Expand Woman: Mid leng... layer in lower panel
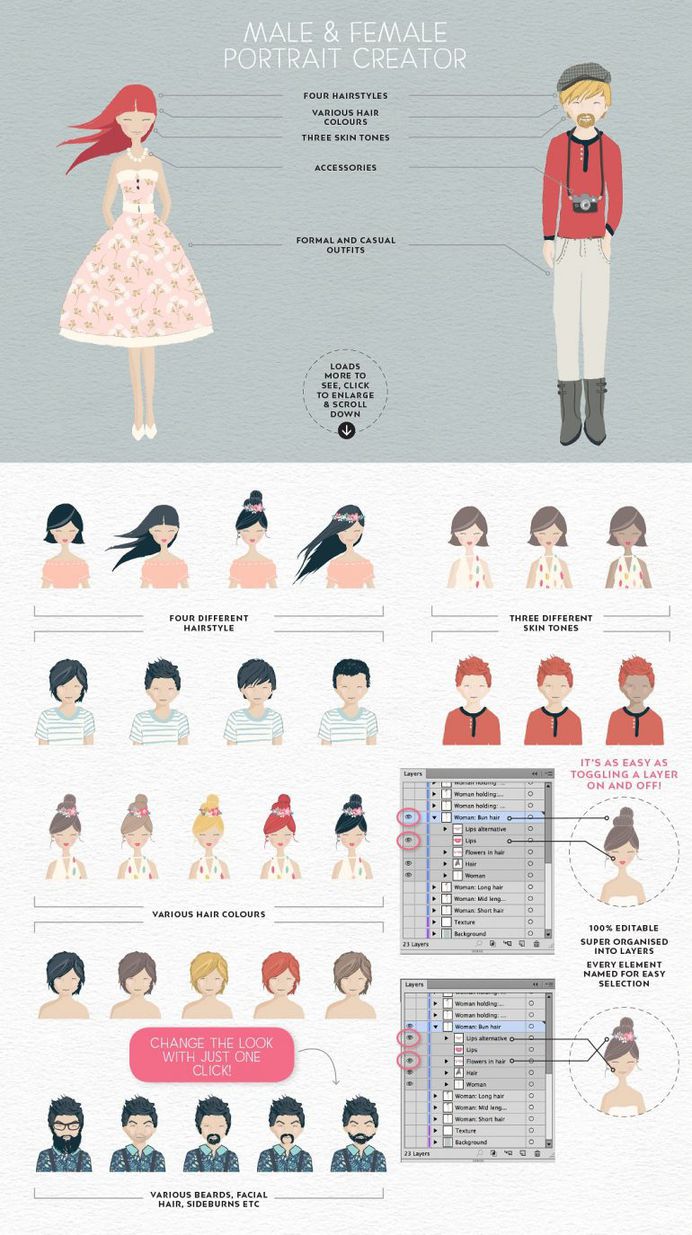The height and width of the screenshot is (1235, 692). 435,1107
